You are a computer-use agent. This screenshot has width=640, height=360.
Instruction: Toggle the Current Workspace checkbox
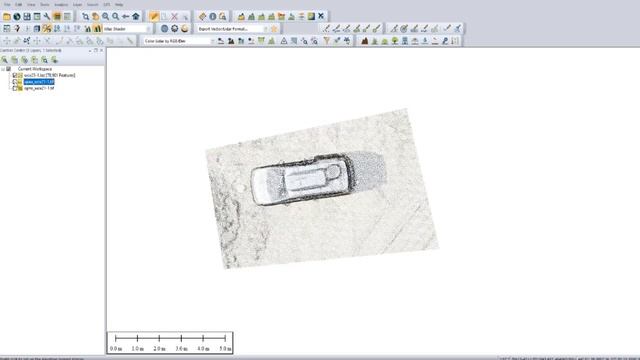[9, 69]
